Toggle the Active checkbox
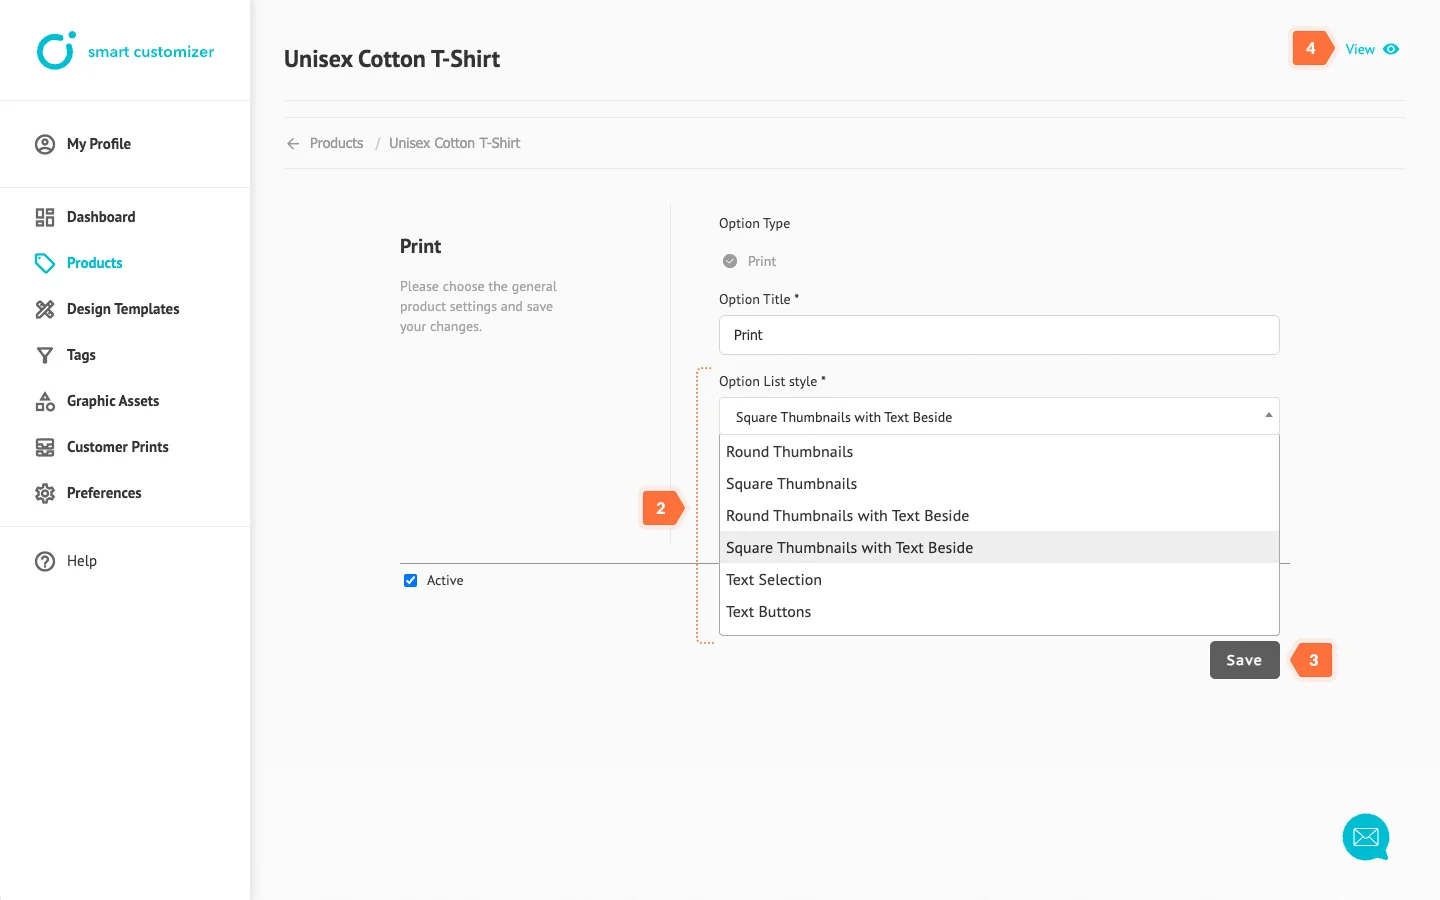Viewport: 1440px width, 900px height. pyautogui.click(x=410, y=580)
